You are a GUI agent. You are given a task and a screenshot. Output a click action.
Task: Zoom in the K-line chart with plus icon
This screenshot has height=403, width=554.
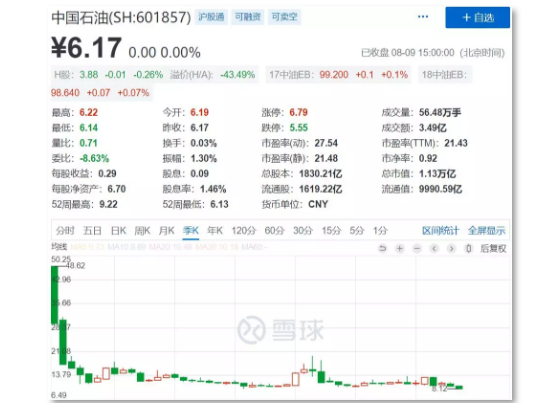click(x=400, y=249)
